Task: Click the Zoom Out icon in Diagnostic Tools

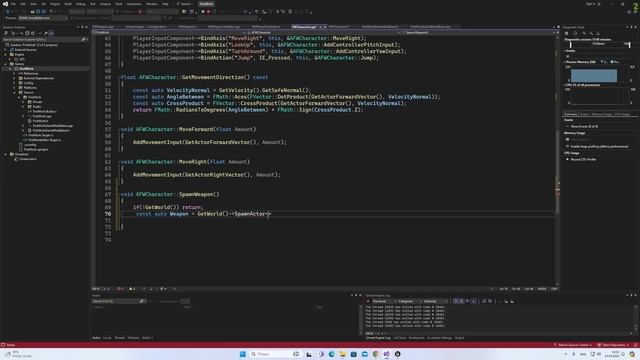Action: (591, 33)
